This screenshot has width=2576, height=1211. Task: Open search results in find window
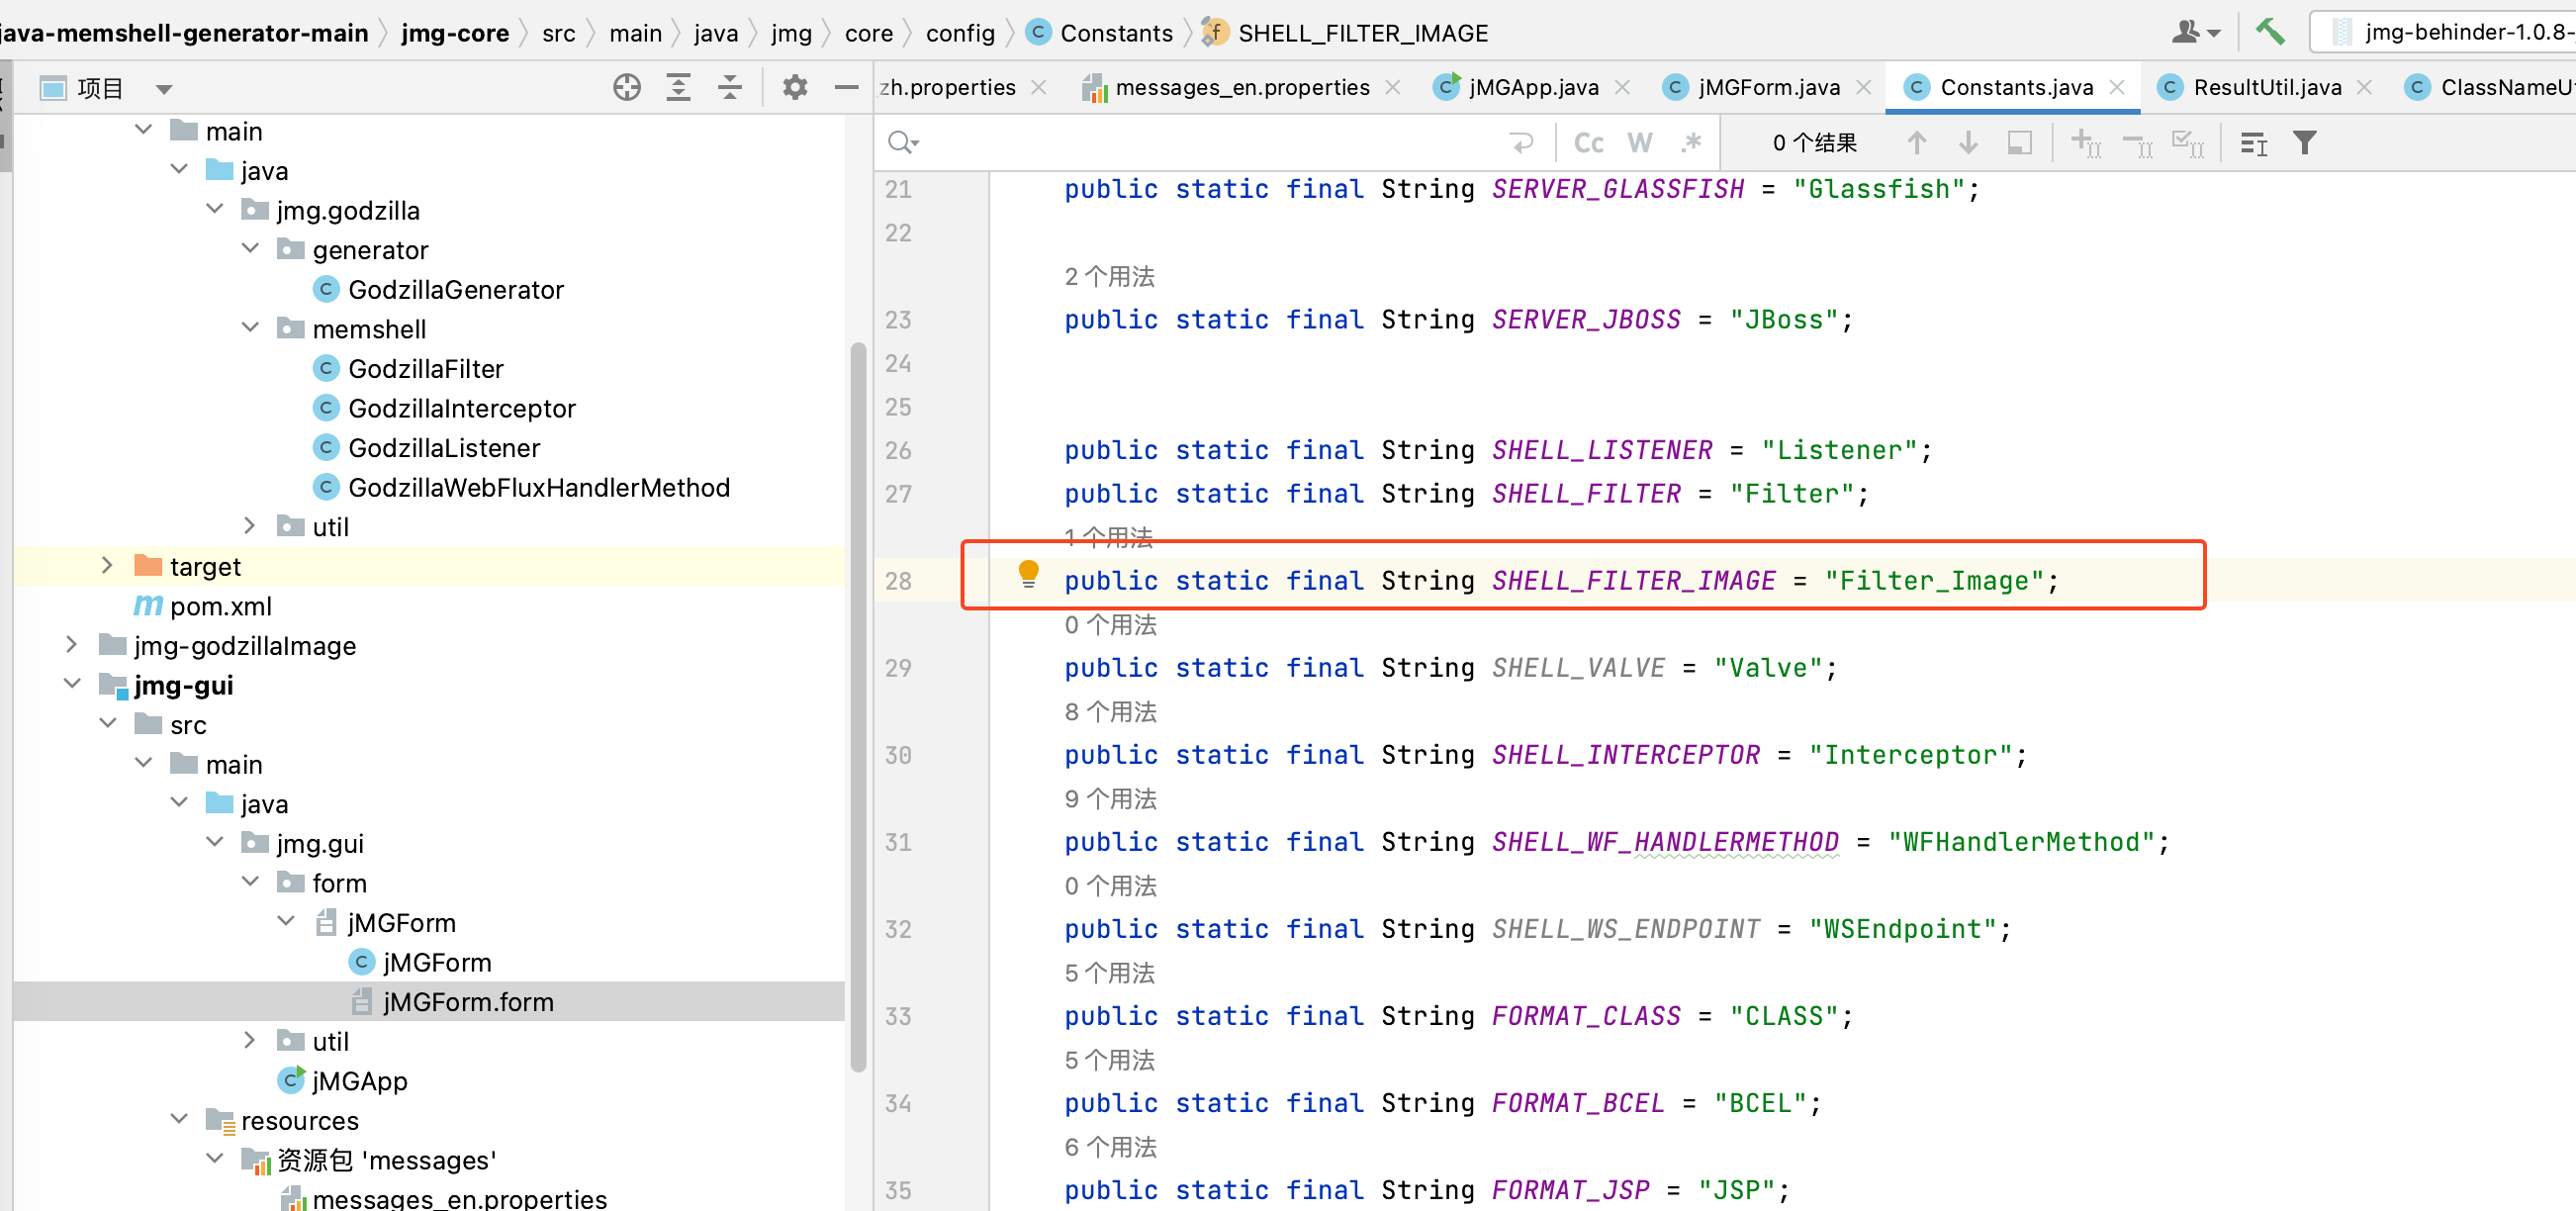[2254, 144]
